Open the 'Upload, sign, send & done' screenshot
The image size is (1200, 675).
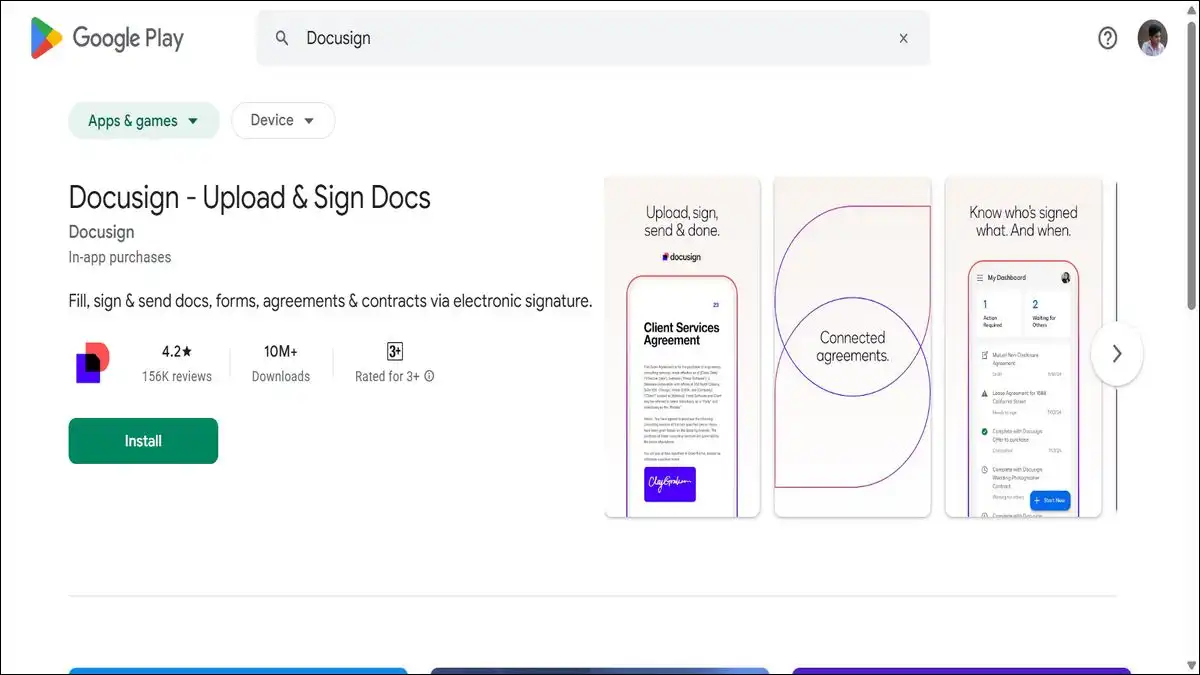coord(682,347)
